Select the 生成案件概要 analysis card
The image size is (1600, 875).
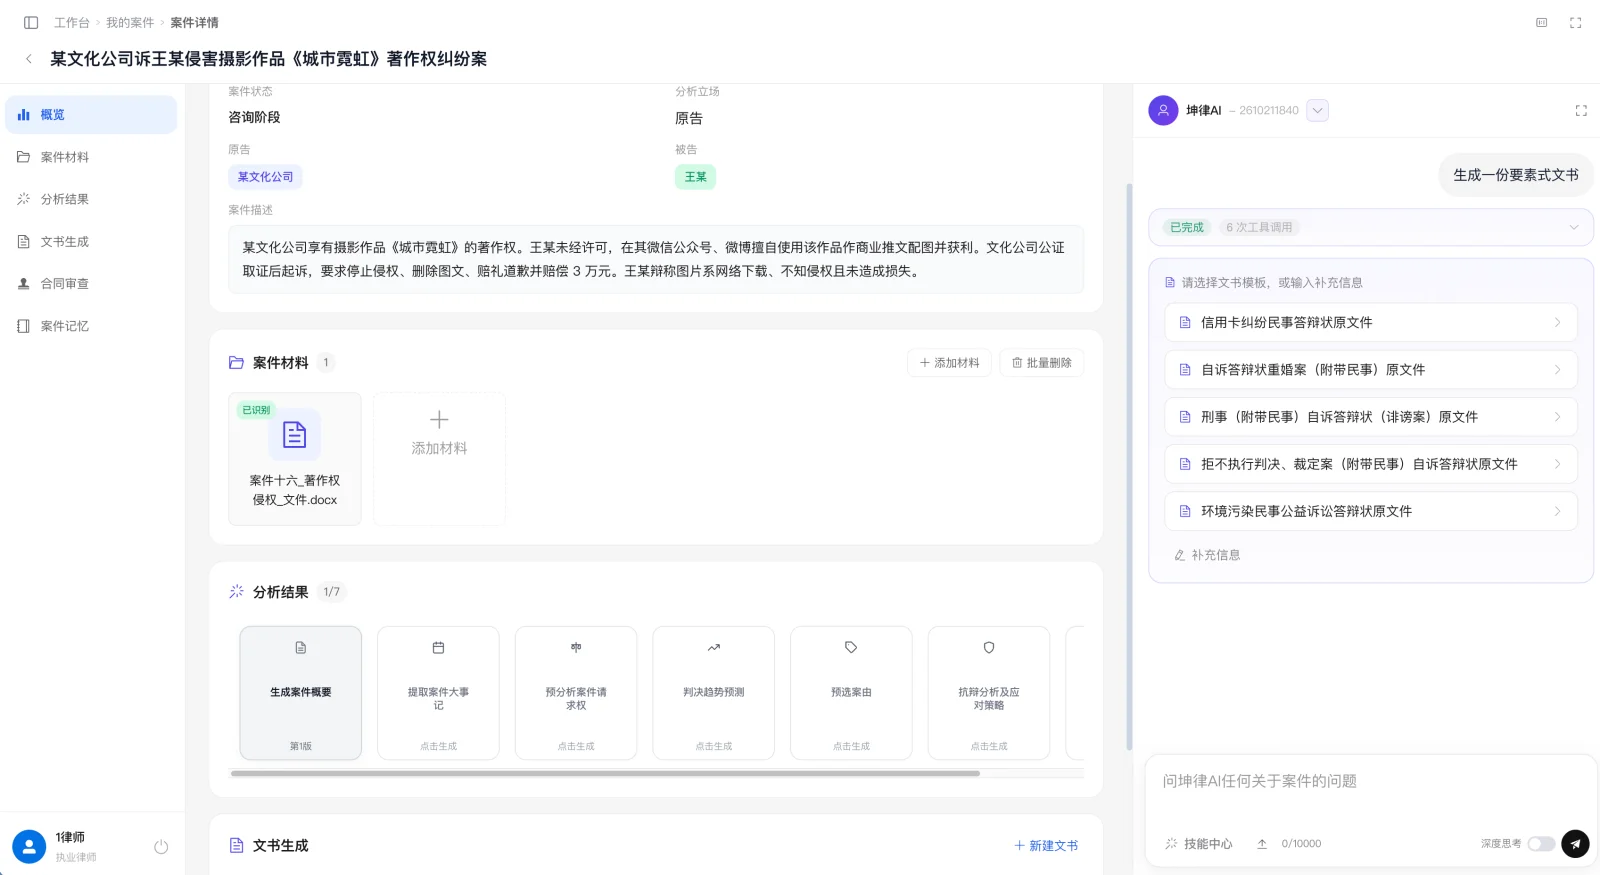[301, 693]
